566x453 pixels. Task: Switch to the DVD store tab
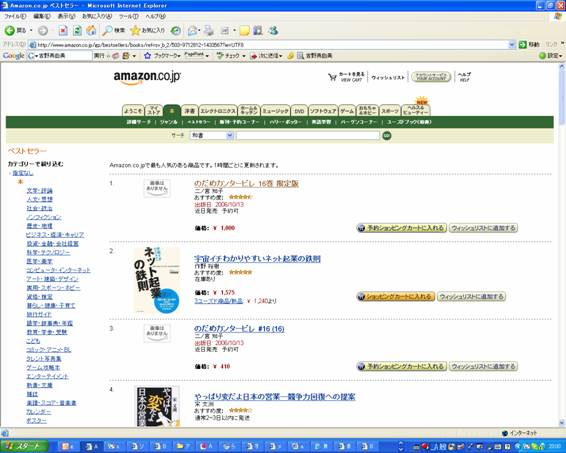(x=299, y=111)
